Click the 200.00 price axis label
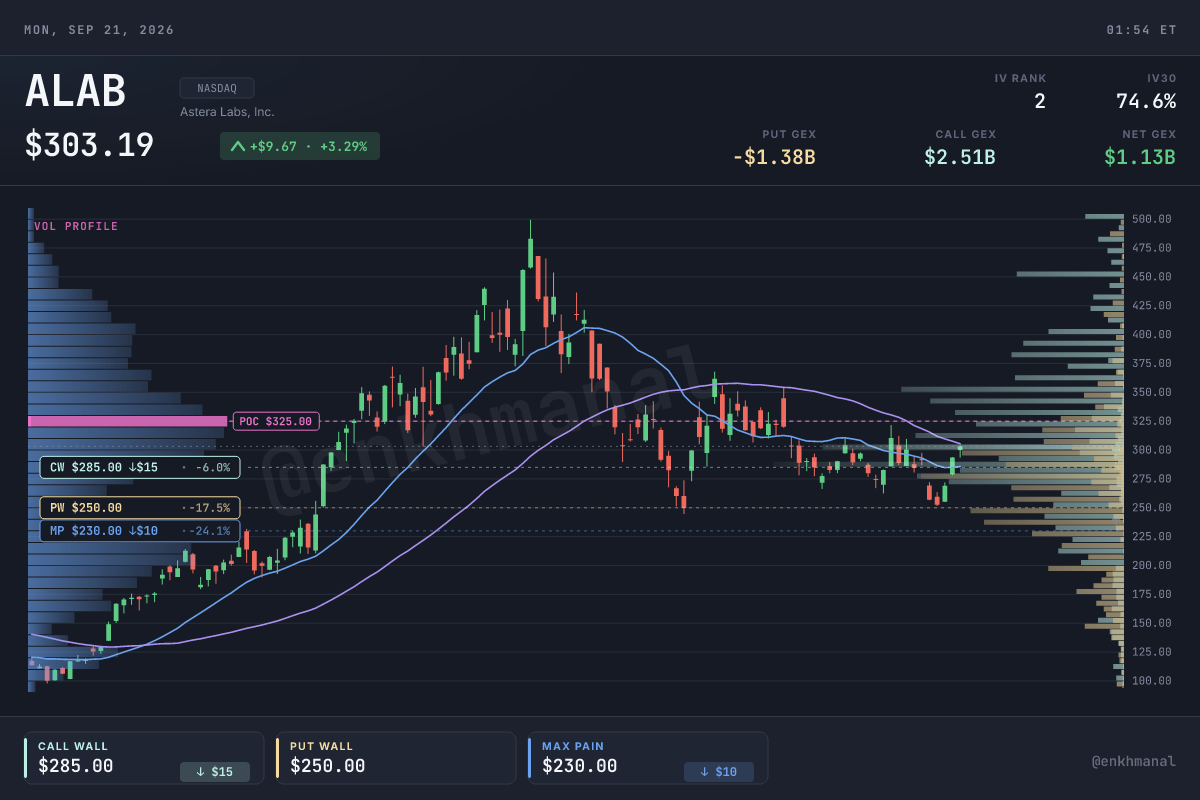The height and width of the screenshot is (800, 1200). 1152,565
